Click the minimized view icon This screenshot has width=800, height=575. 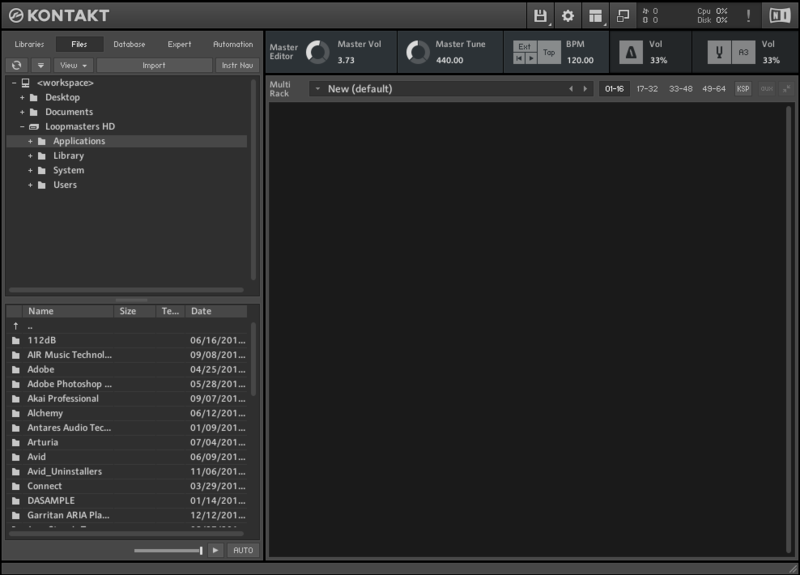click(623, 16)
